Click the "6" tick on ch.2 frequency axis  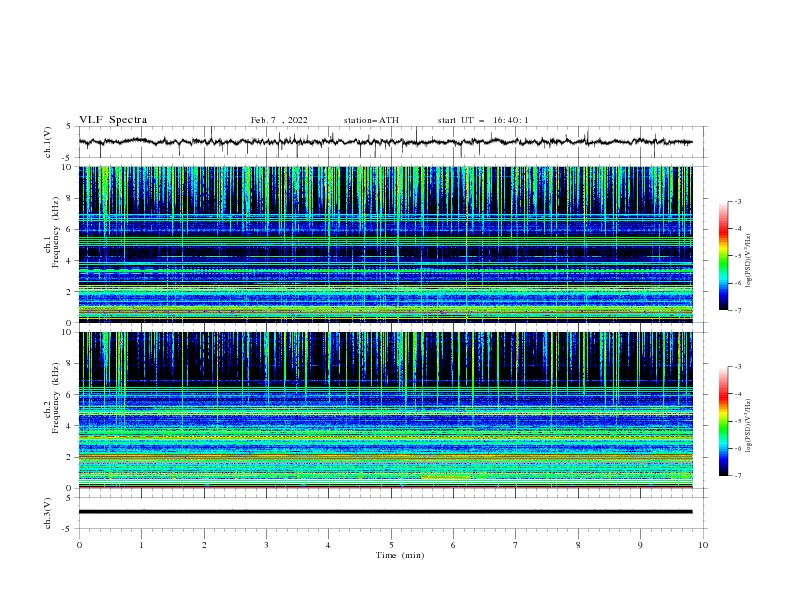click(70, 395)
